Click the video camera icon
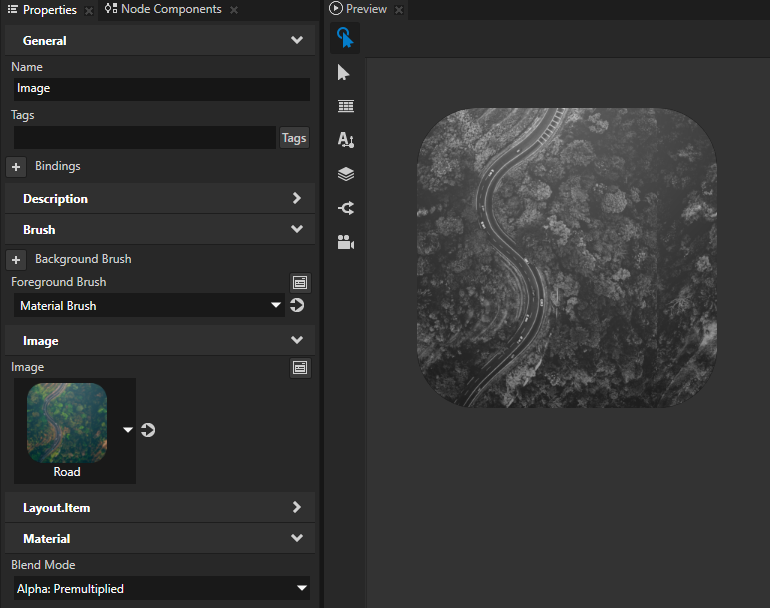This screenshot has width=770, height=608. coord(345,242)
